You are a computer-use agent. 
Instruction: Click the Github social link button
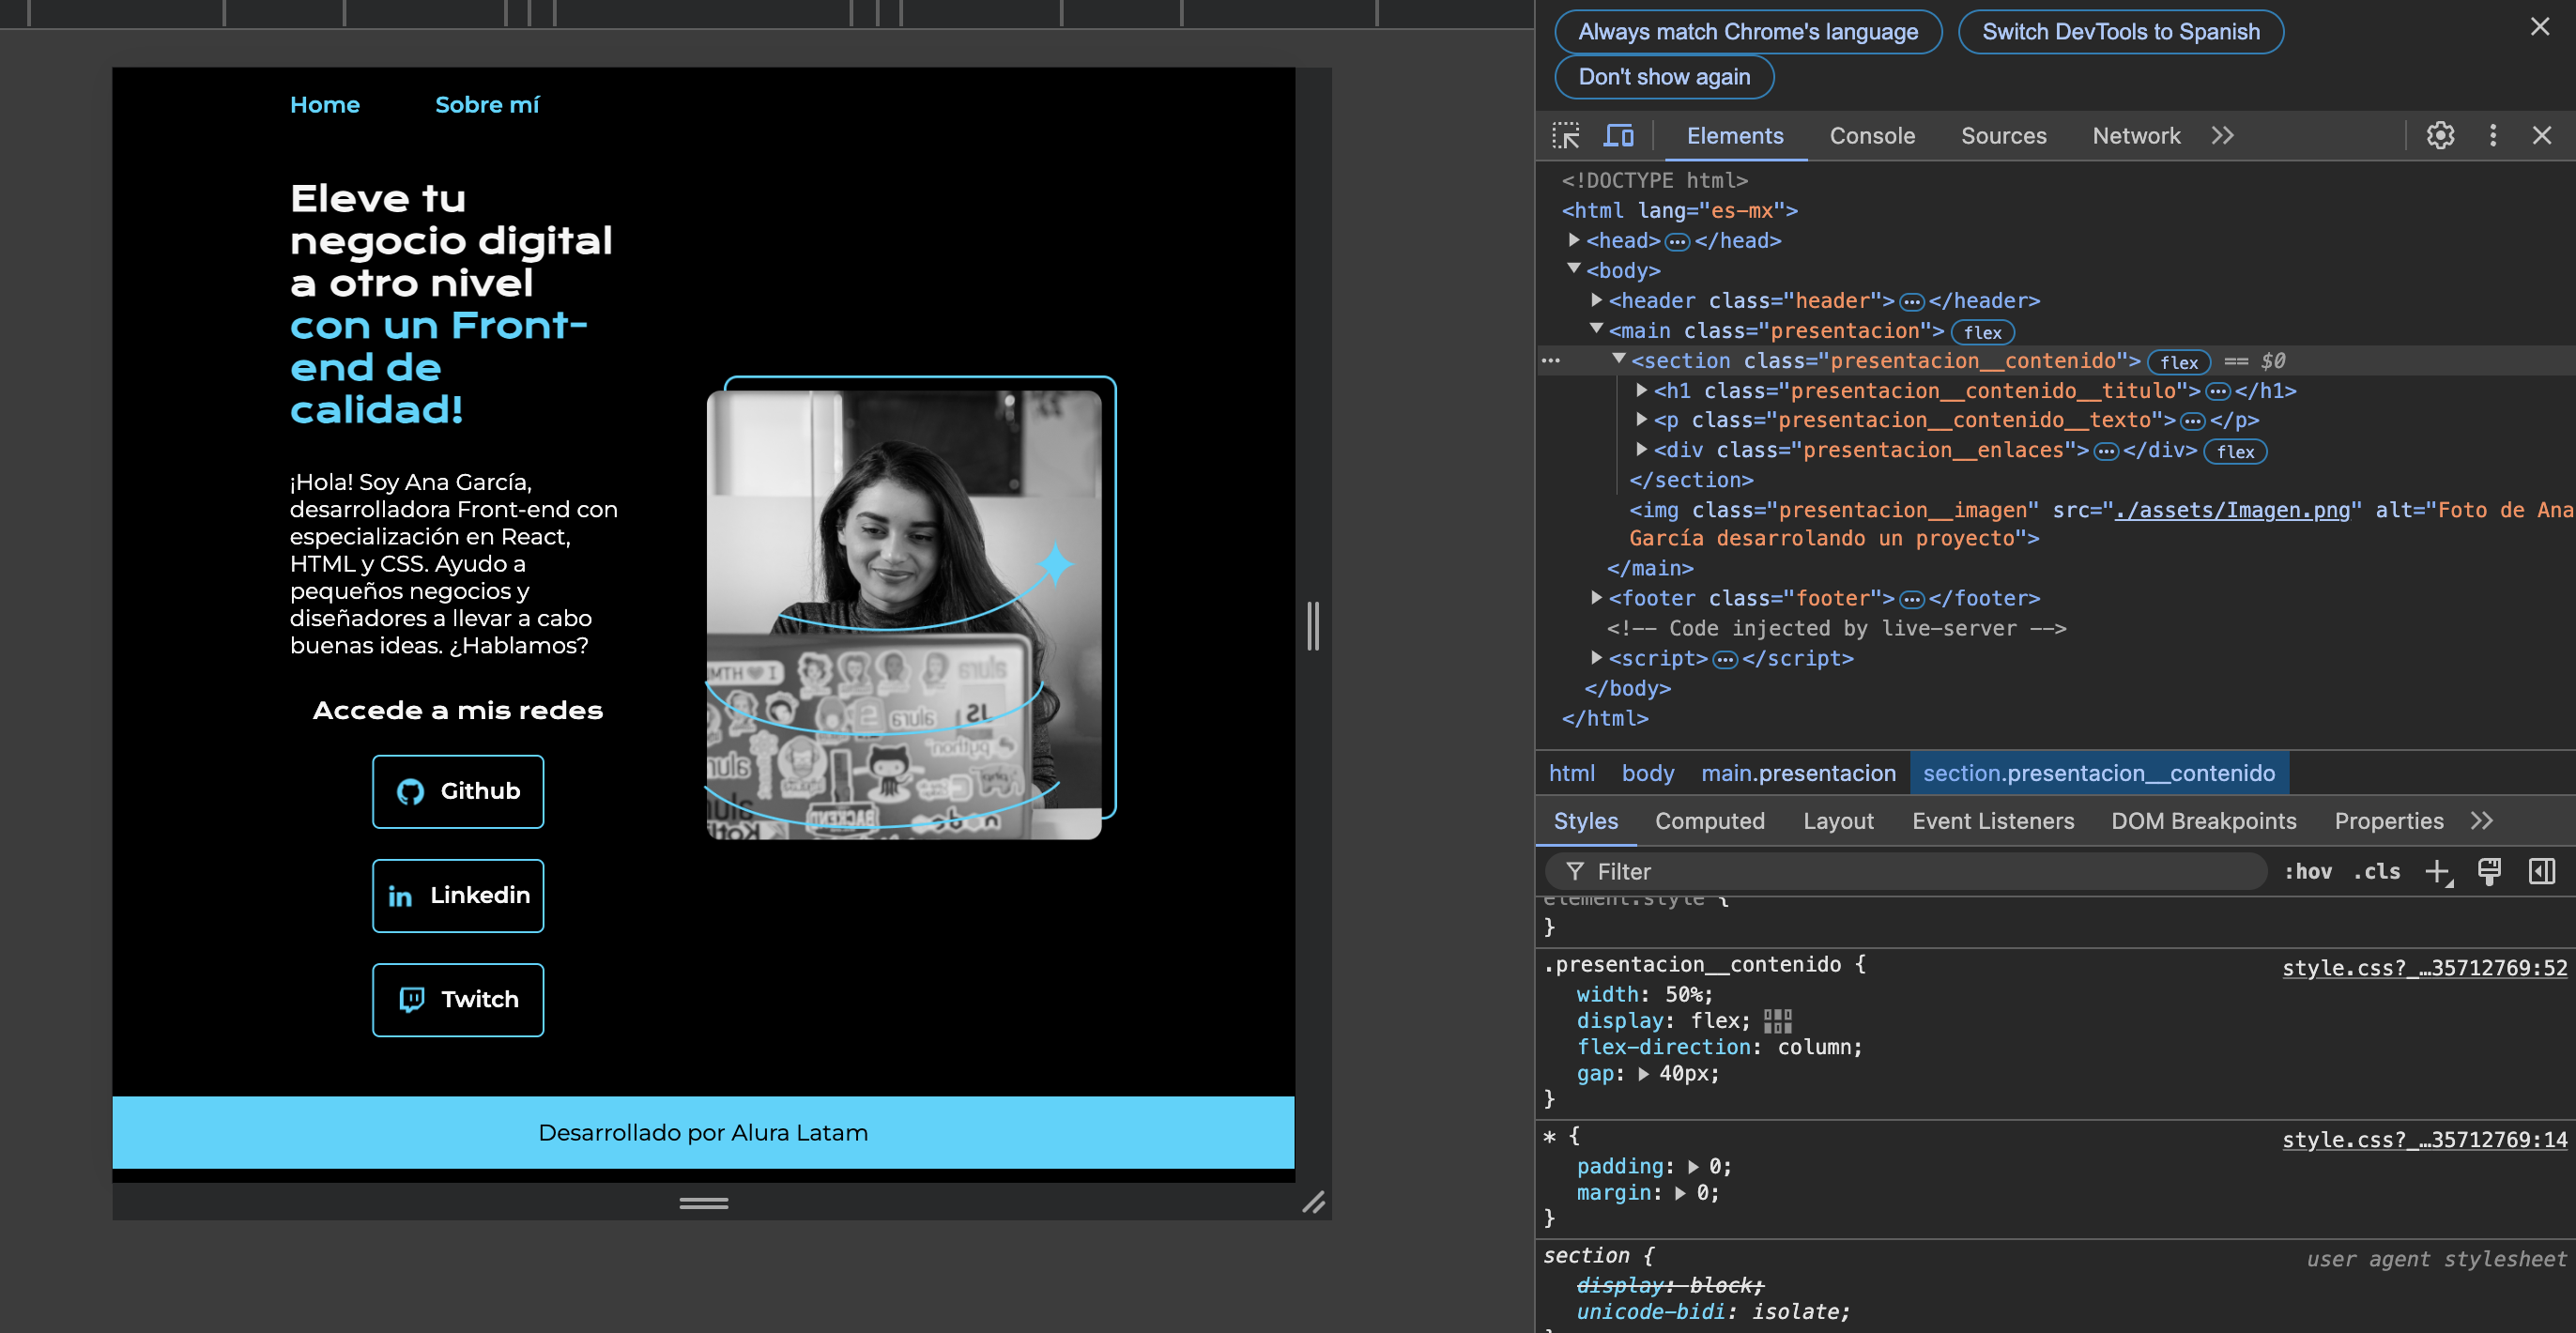pos(457,790)
